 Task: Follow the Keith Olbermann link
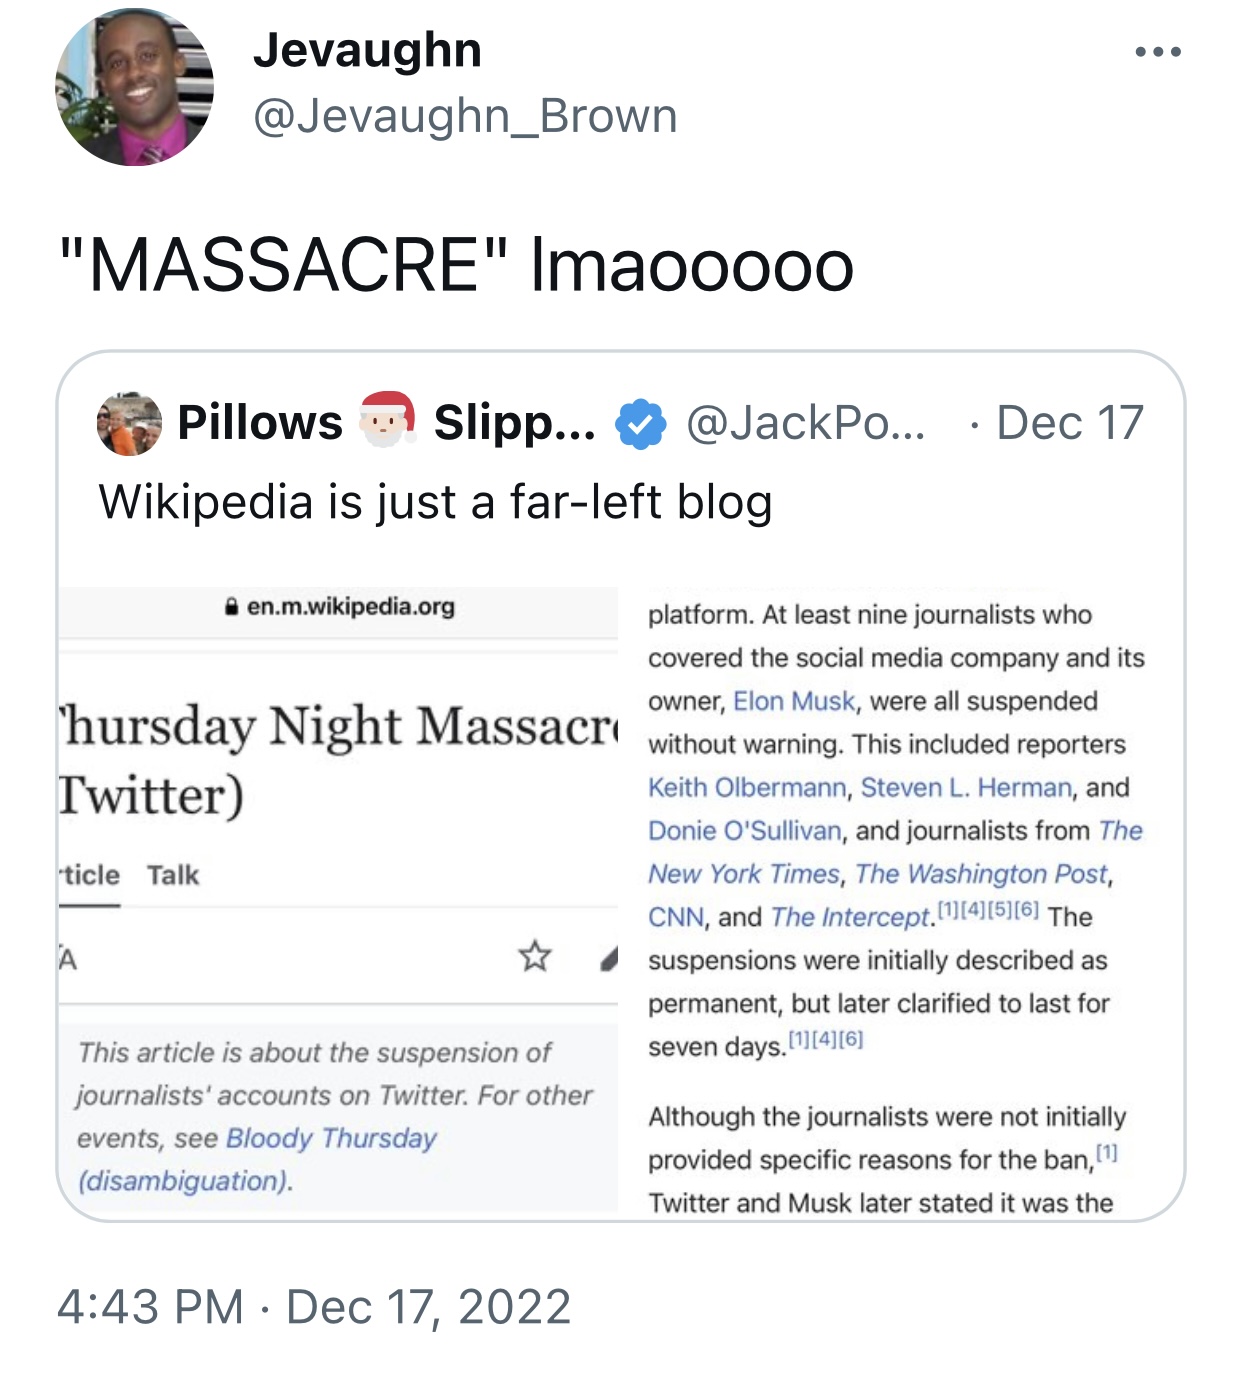pyautogui.click(x=747, y=787)
